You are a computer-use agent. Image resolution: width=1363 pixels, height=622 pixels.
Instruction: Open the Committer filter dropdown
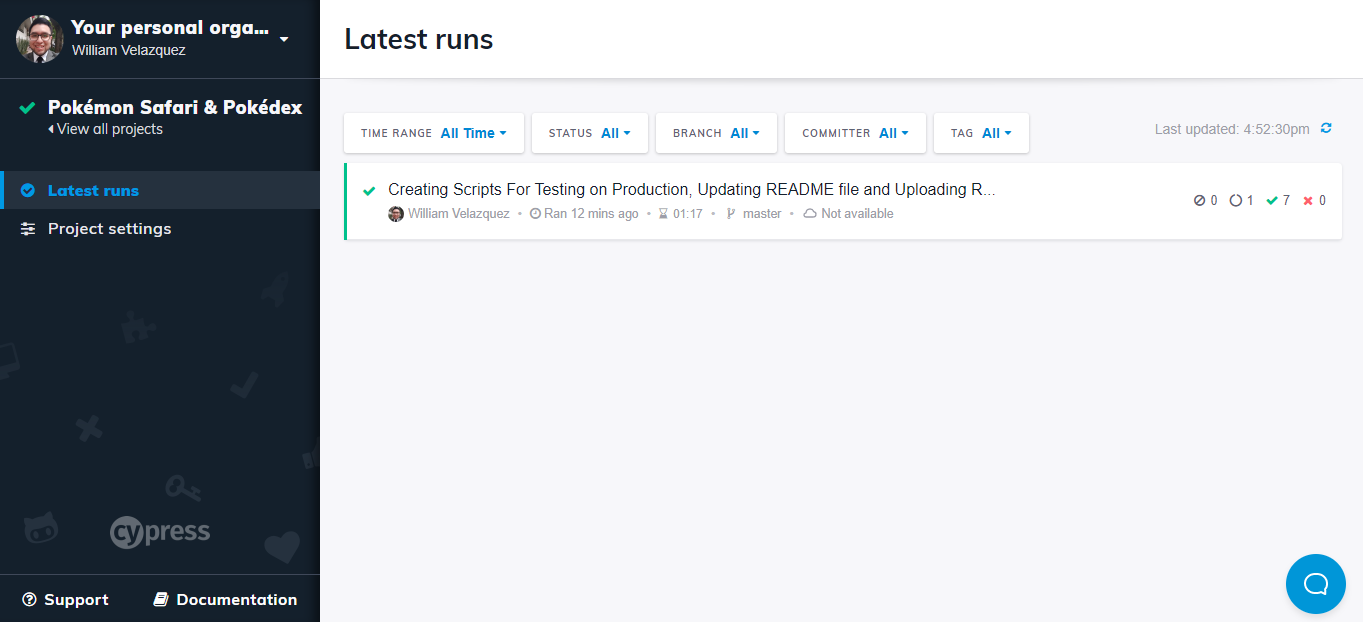click(855, 133)
